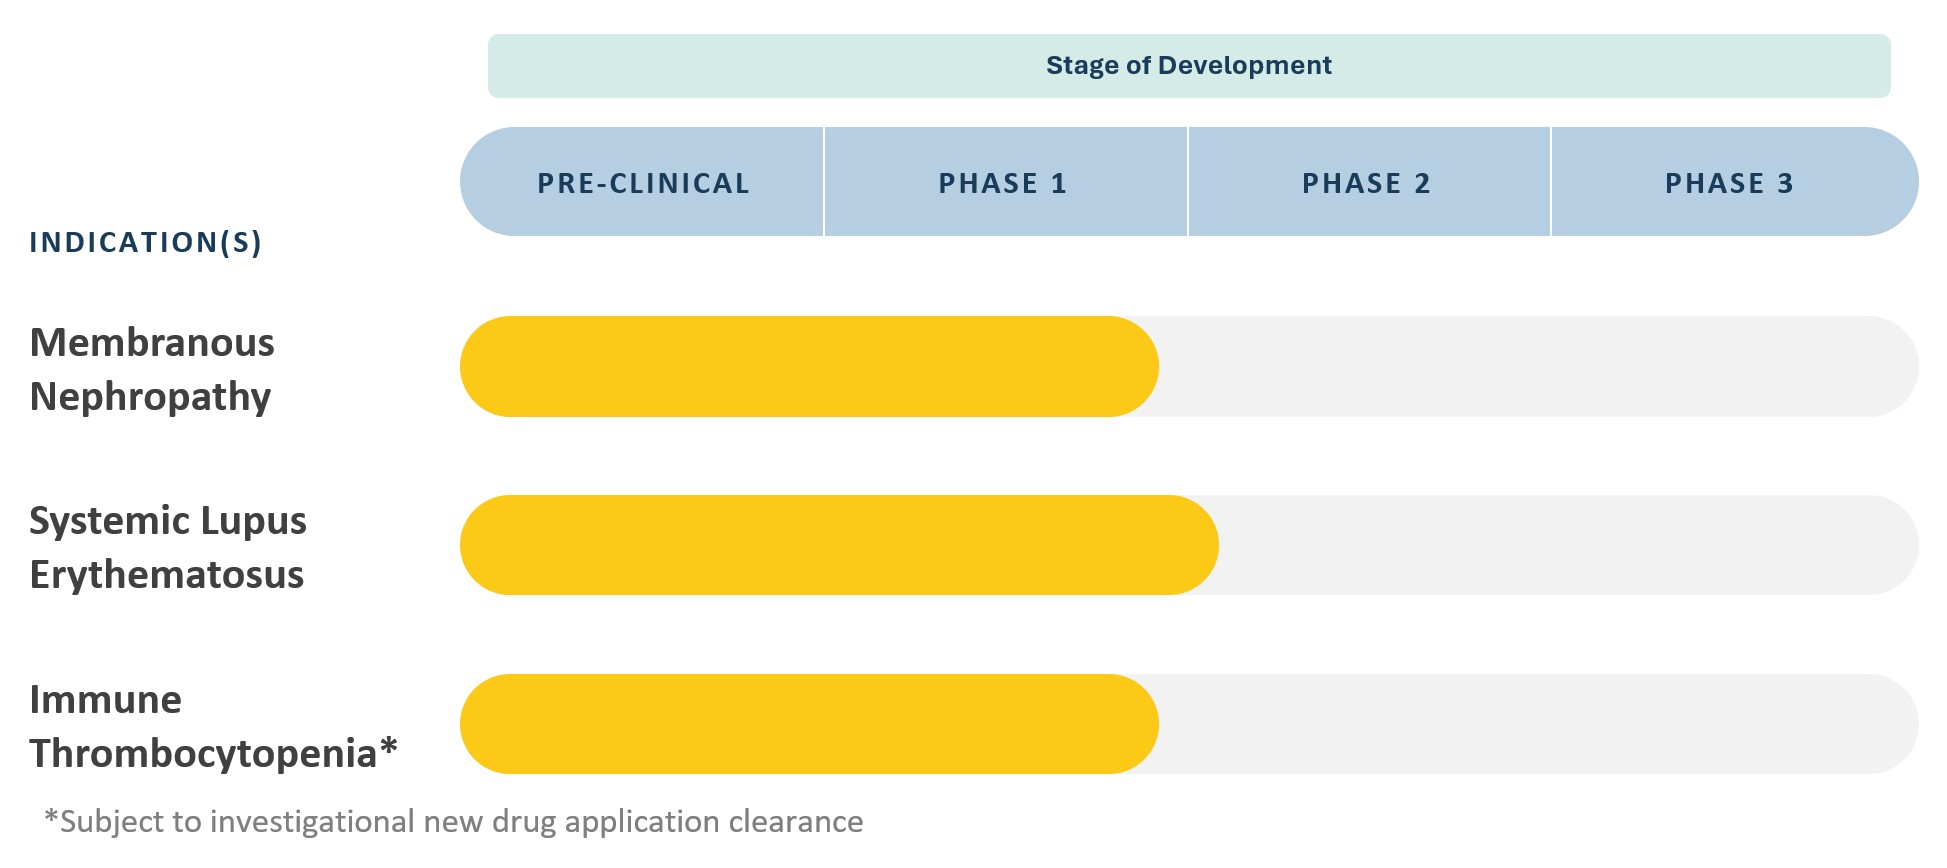Click the word Nephropathy in first indication
Image resolution: width=1947 pixels, height=868 pixels.
point(151,397)
